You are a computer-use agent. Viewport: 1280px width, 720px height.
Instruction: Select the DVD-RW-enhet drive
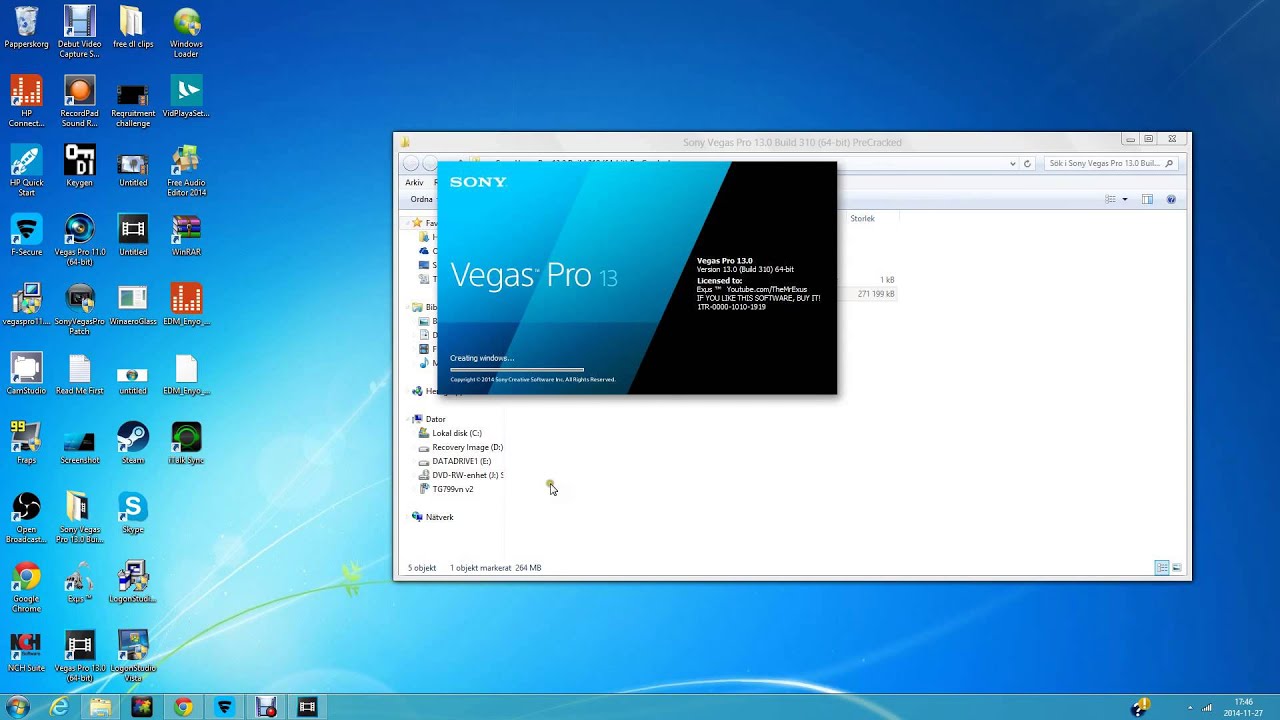[x=460, y=475]
